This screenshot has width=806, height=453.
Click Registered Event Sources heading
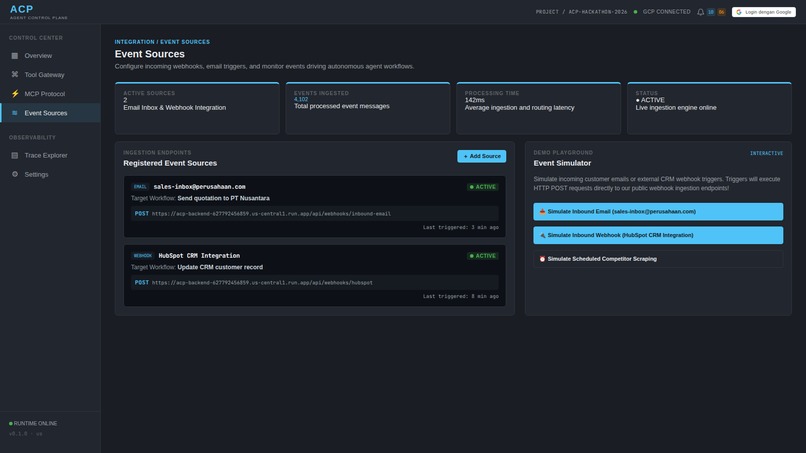click(170, 163)
